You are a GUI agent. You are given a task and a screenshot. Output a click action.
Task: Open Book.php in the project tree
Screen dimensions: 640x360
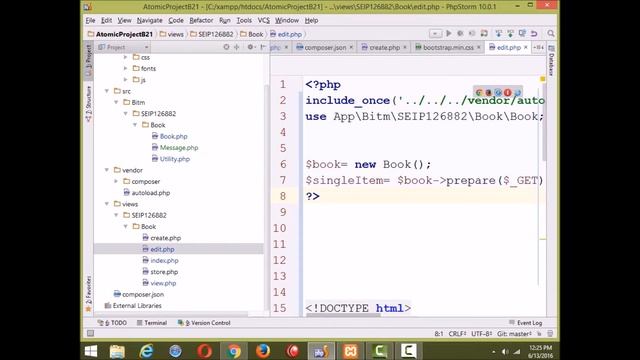tap(173, 136)
